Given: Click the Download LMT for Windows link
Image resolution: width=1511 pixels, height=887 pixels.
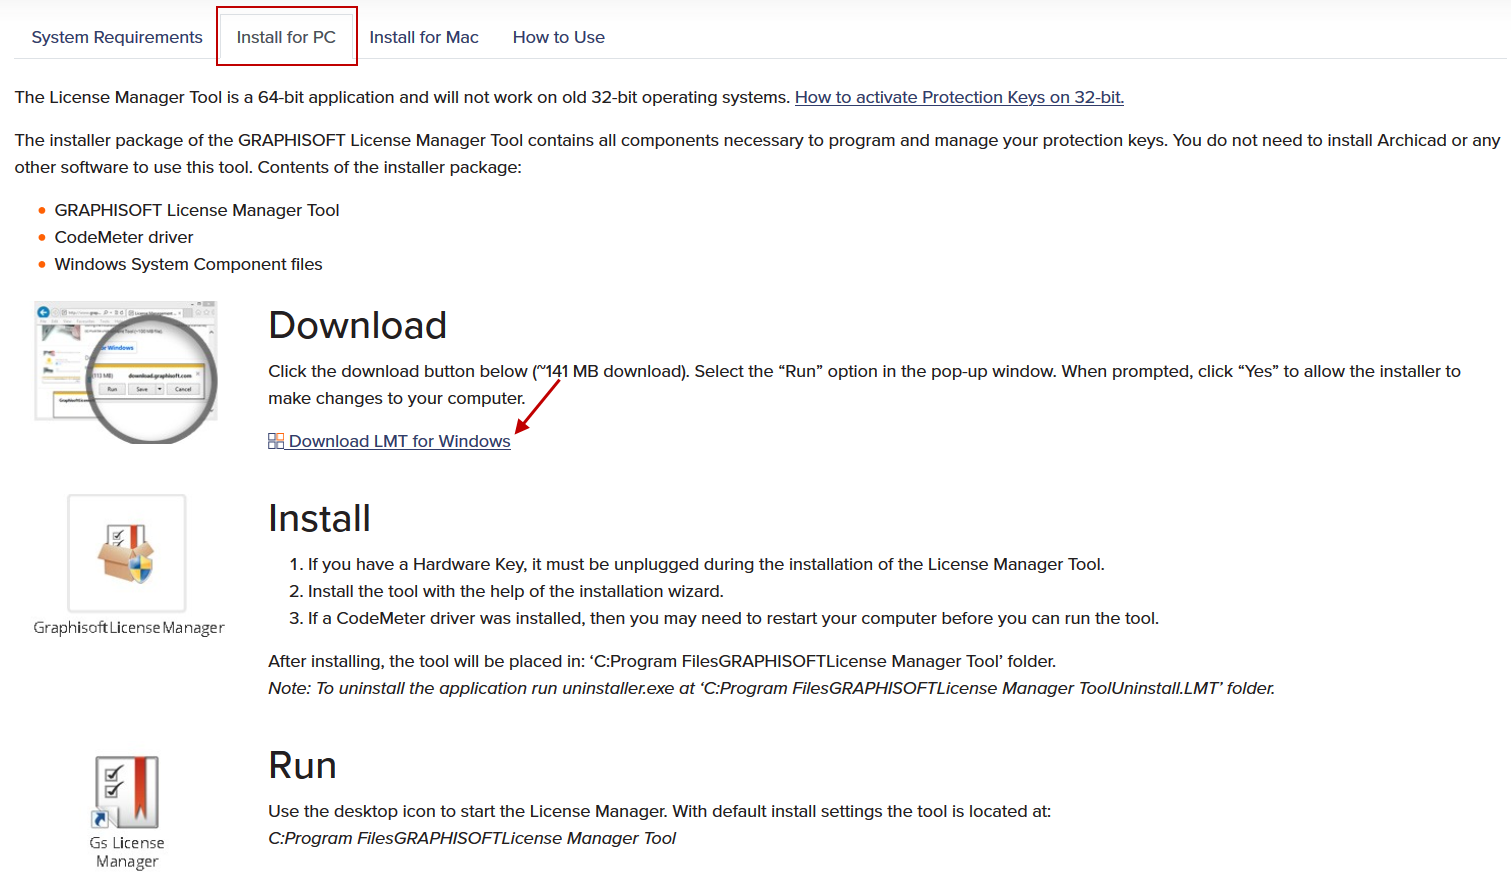Looking at the screenshot, I should pyautogui.click(x=399, y=441).
